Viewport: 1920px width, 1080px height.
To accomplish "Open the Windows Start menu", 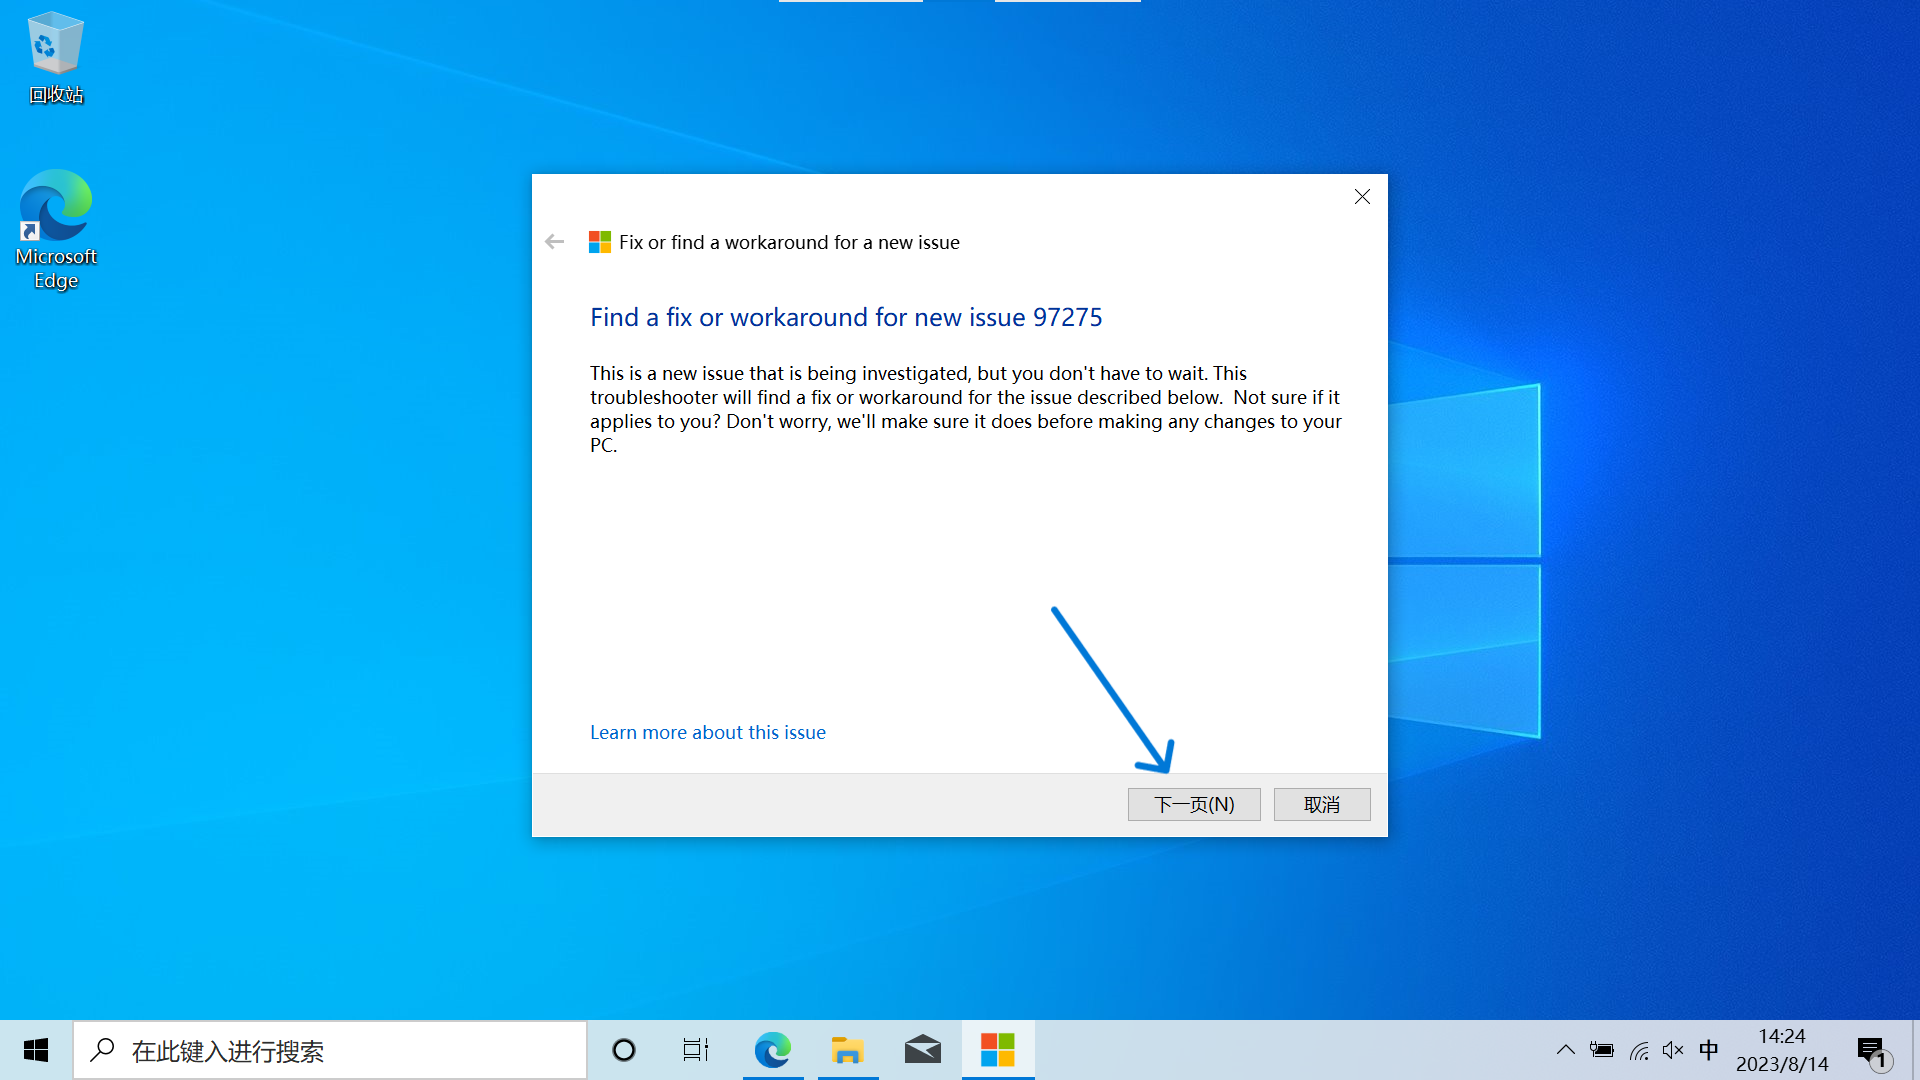I will [x=36, y=1050].
